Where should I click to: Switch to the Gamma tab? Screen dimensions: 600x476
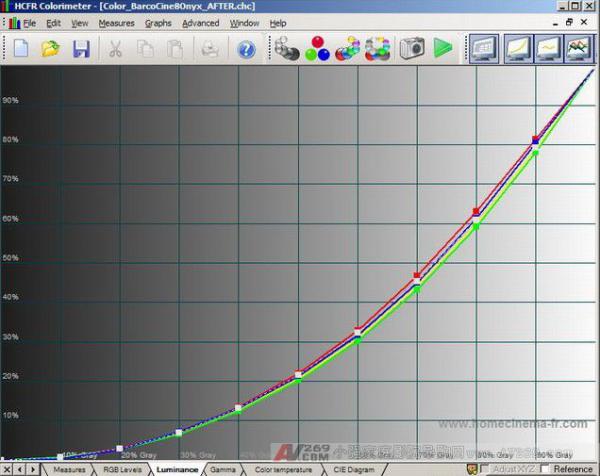click(x=222, y=468)
